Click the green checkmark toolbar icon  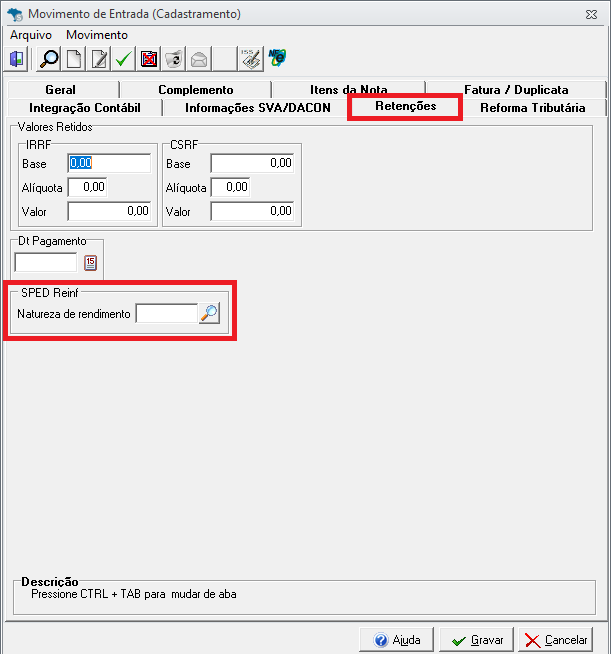pos(124,59)
